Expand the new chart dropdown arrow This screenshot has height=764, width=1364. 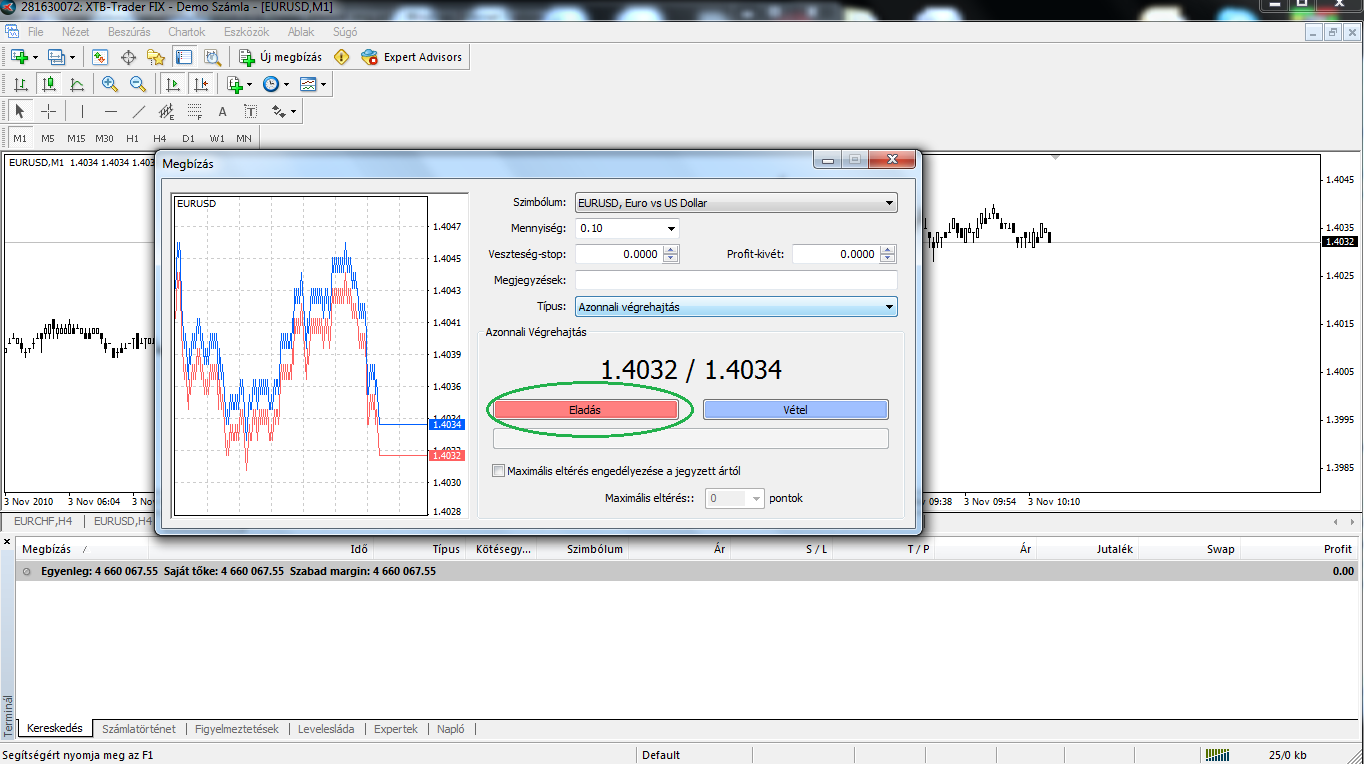(x=35, y=57)
